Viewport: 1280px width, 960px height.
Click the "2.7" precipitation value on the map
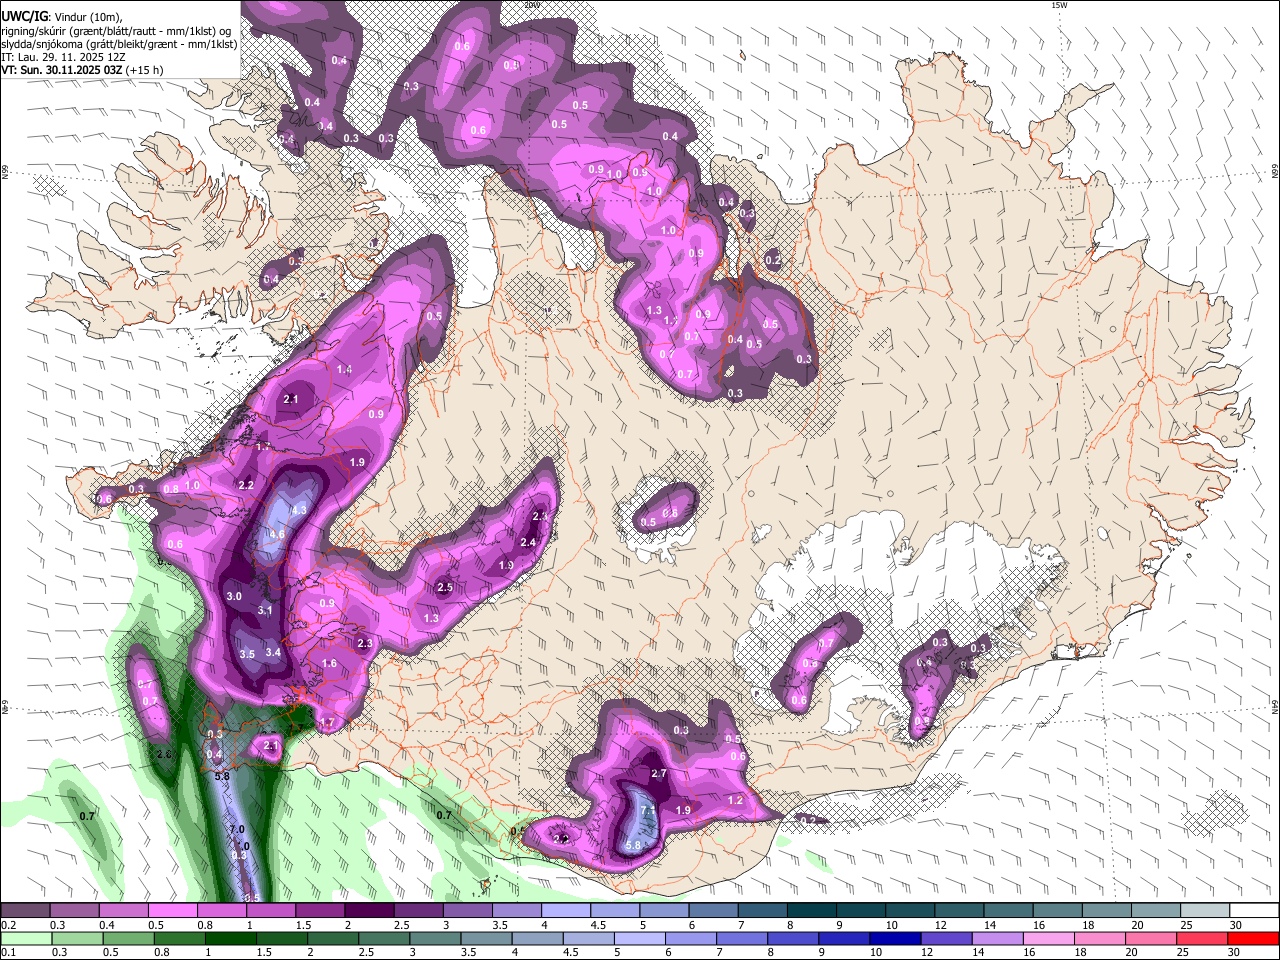tap(658, 774)
